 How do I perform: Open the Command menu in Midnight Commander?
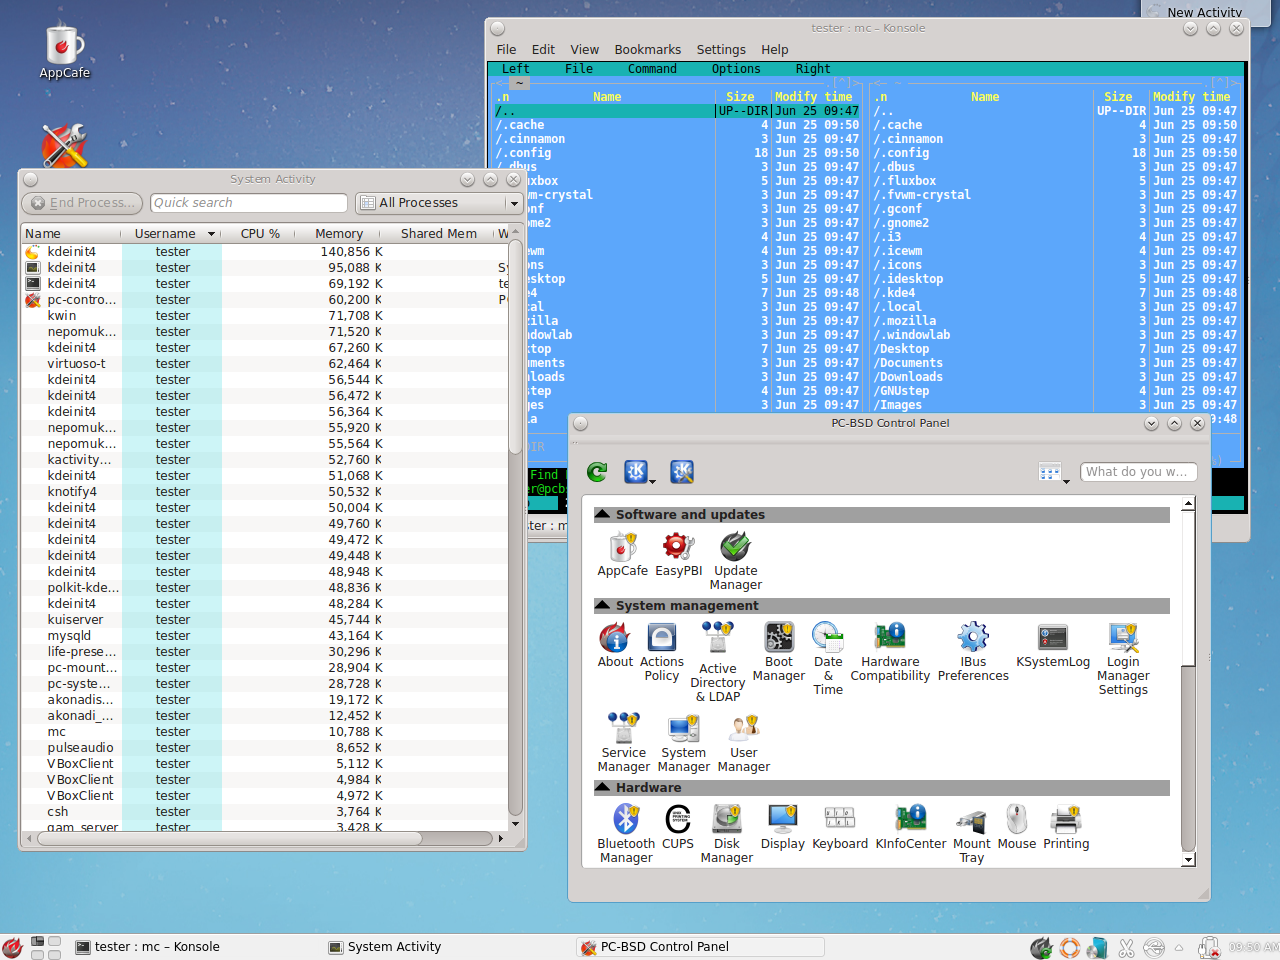tap(652, 69)
